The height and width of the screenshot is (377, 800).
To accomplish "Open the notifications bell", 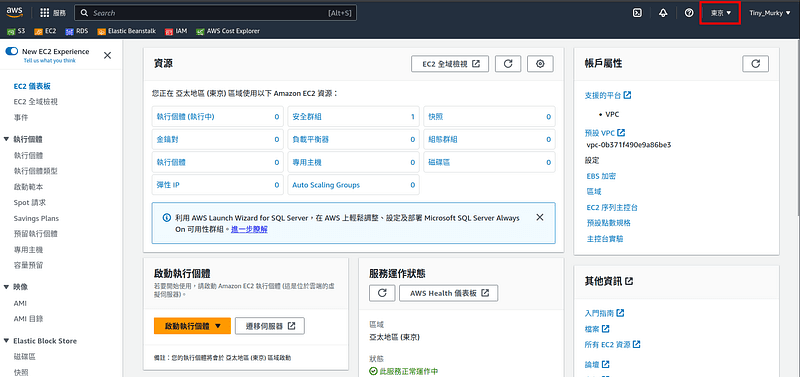I will click(x=663, y=13).
